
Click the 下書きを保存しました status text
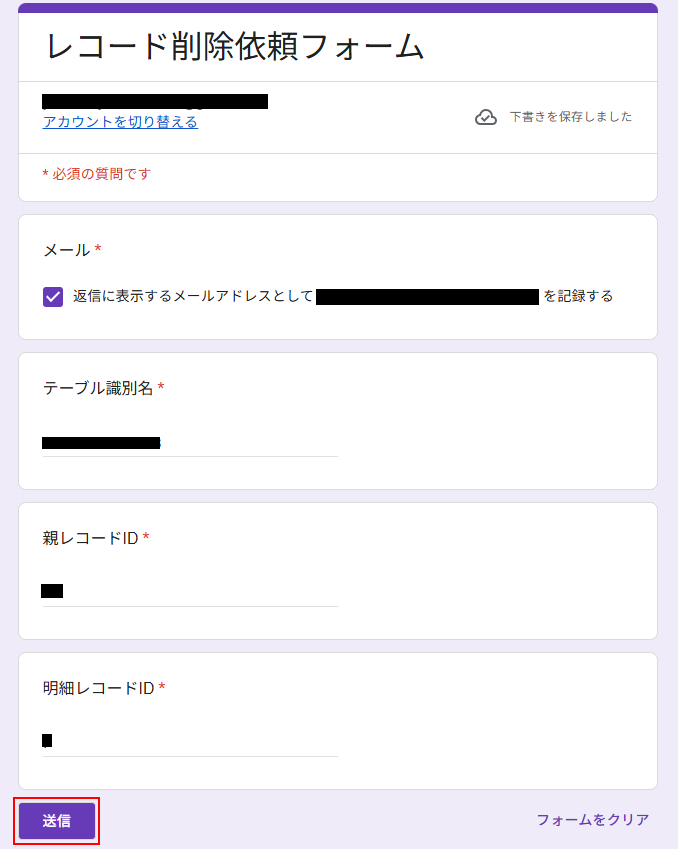click(x=571, y=117)
